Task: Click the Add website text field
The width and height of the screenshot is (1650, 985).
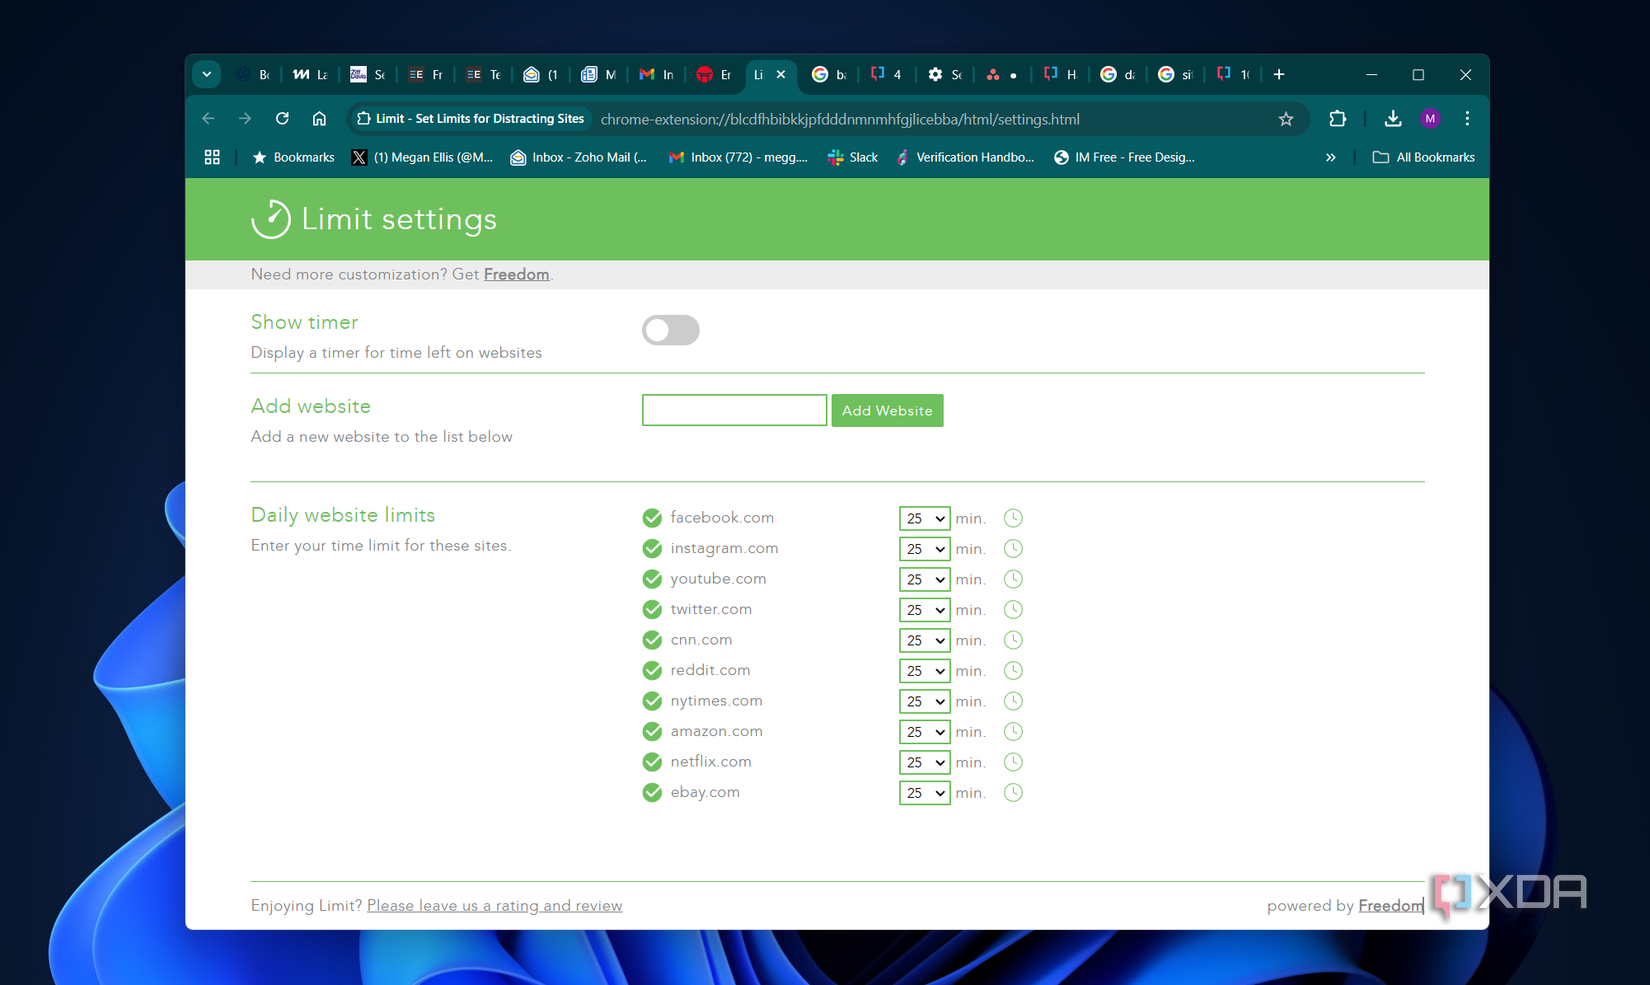Action: (734, 410)
